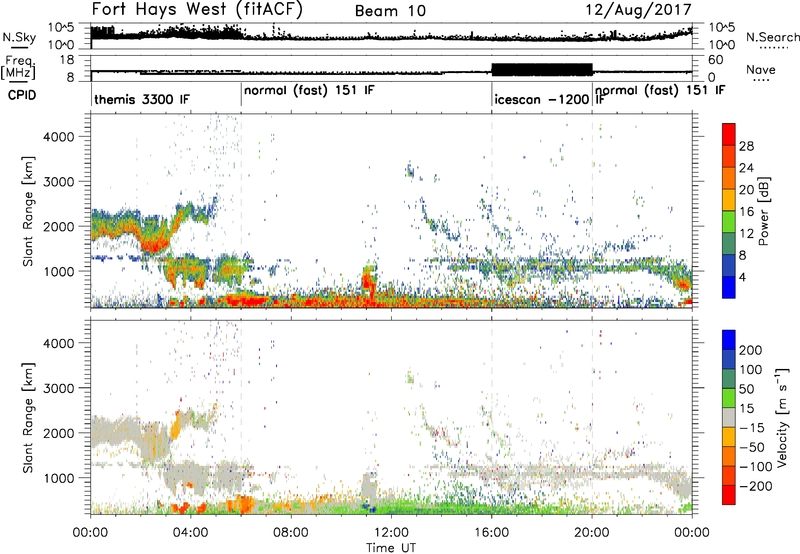This screenshot has width=800, height=554.
Task: Pick the velocity segment between -100 and -200
Action: (x=729, y=475)
